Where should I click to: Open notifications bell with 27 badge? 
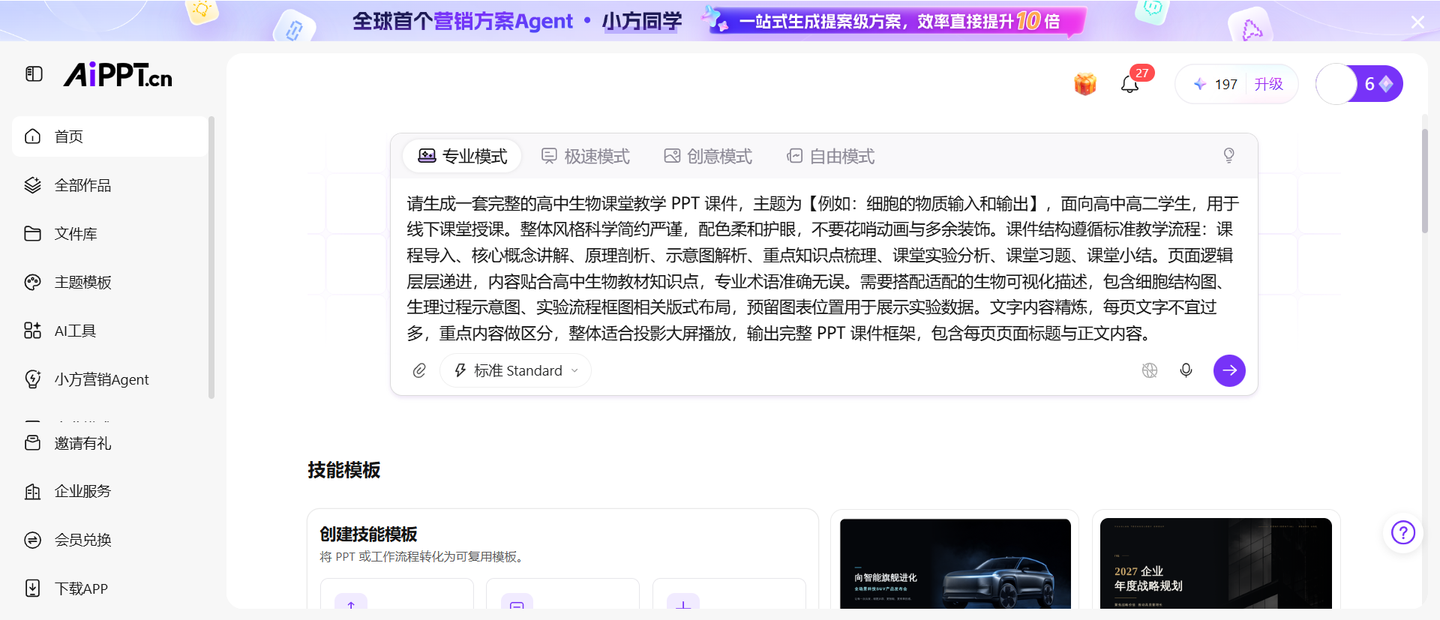[1131, 84]
